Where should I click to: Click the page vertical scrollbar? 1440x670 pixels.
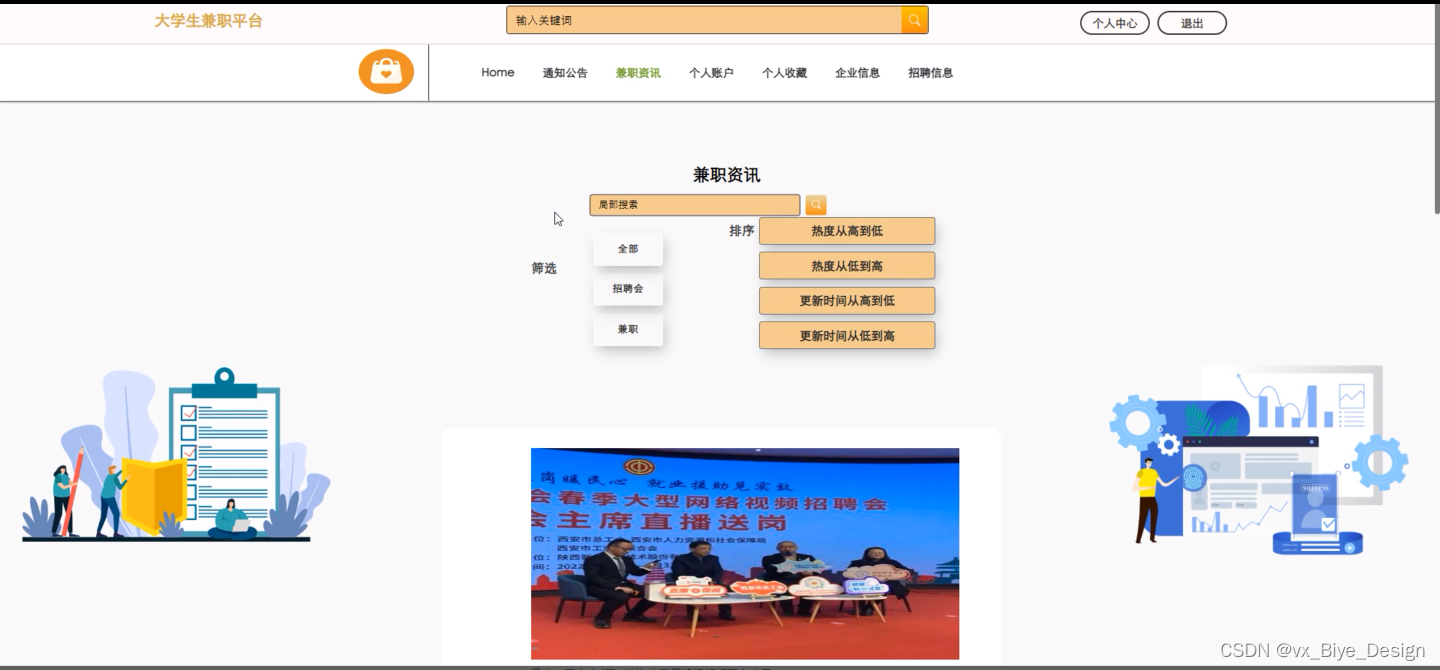click(x=1437, y=110)
